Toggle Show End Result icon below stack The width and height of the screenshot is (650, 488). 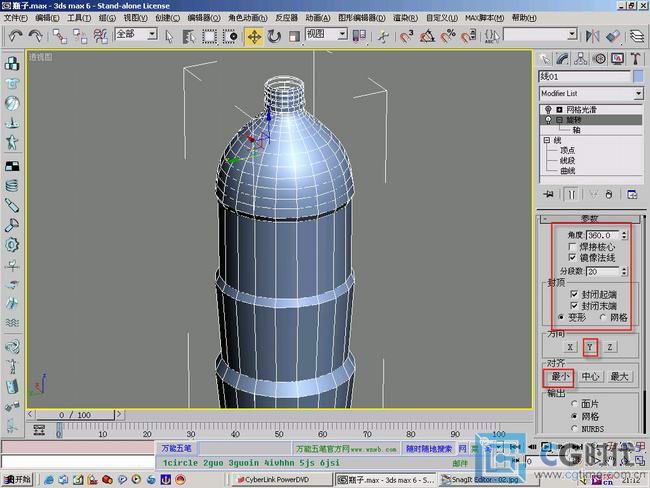(x=572, y=194)
